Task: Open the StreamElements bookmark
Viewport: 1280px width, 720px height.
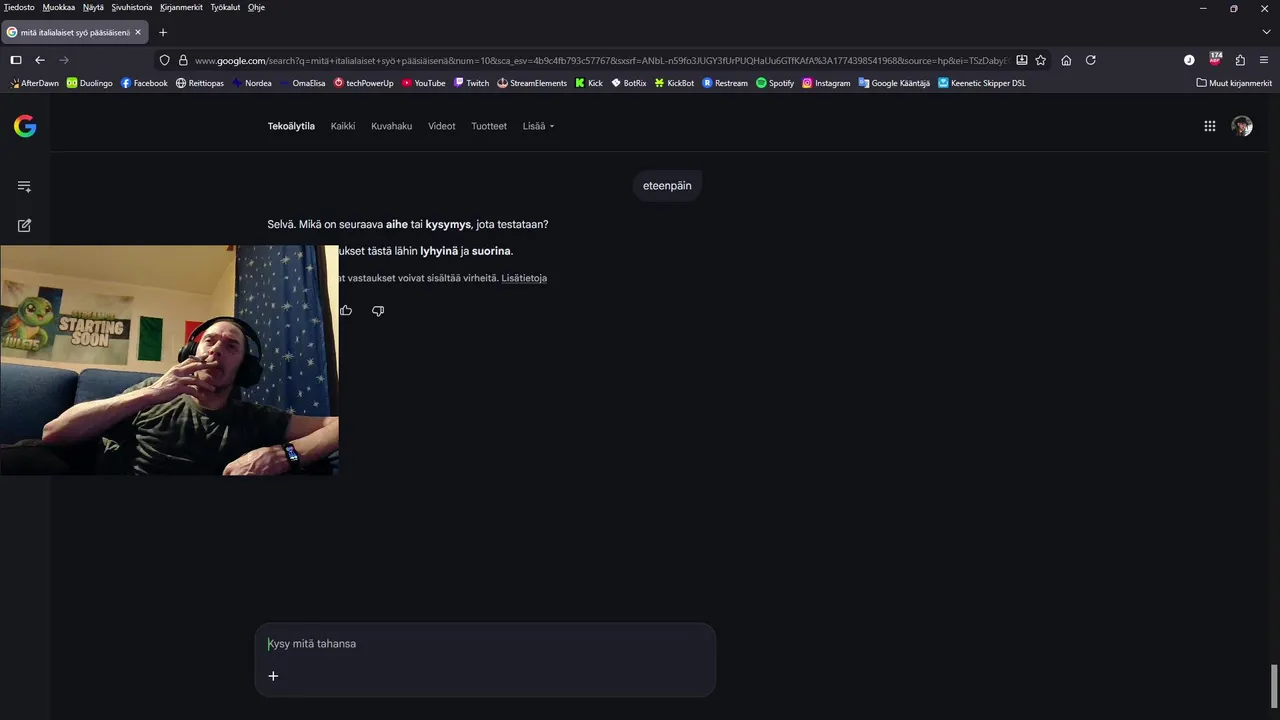Action: (x=532, y=83)
